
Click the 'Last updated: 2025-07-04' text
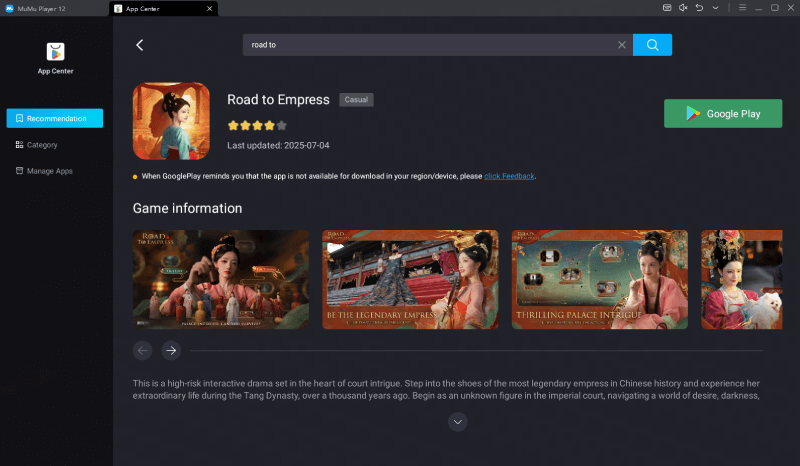pyautogui.click(x=278, y=145)
